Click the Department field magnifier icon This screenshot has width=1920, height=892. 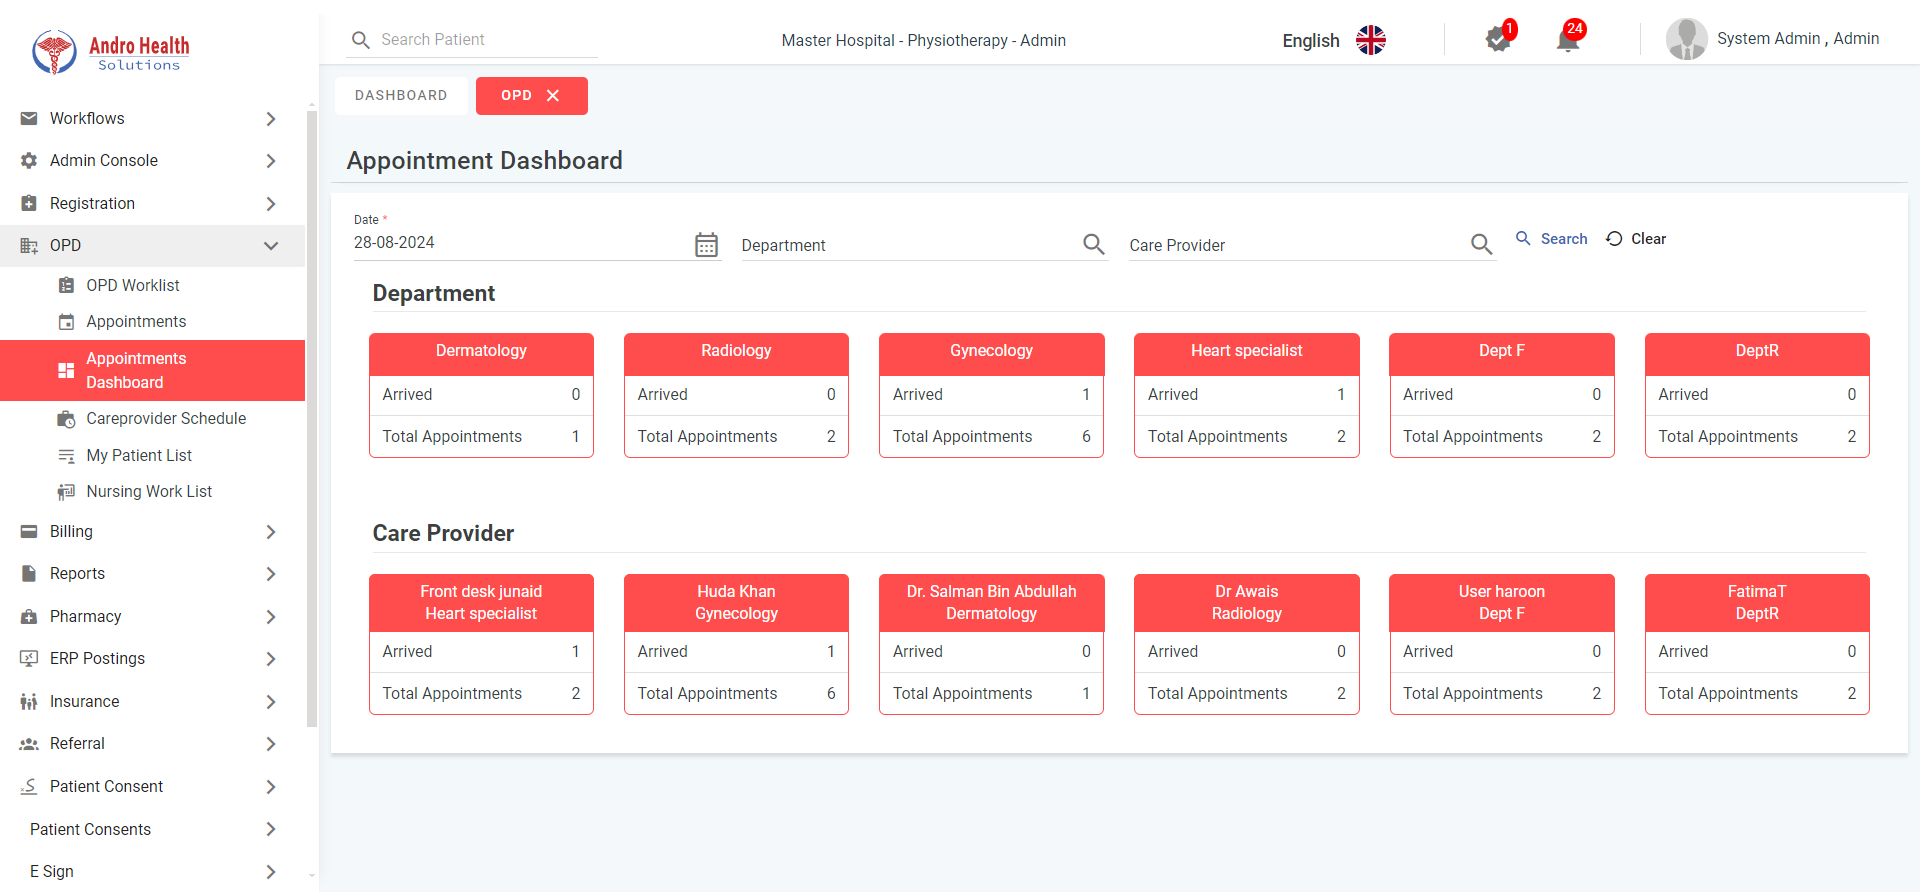click(1093, 244)
